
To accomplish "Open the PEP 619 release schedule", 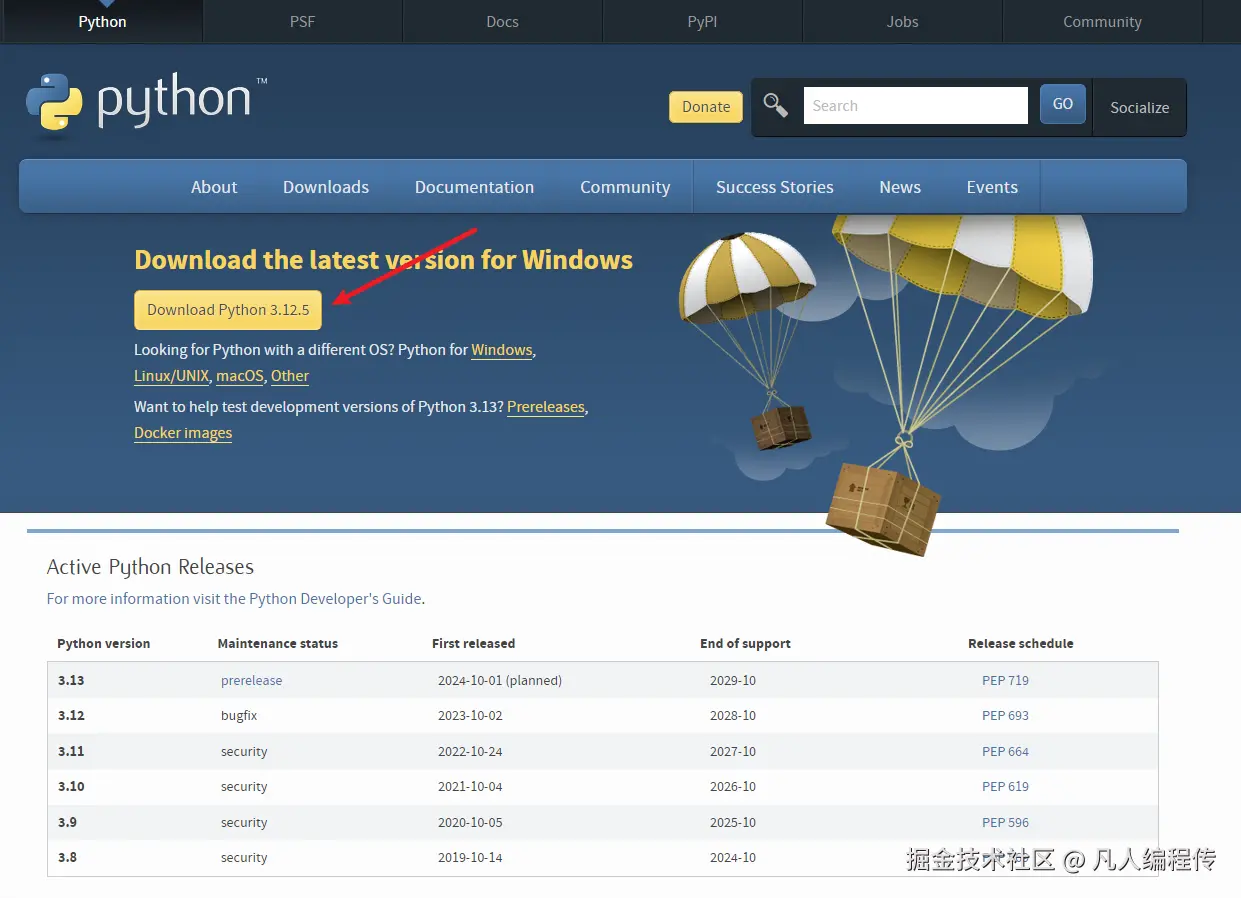I will pos(1005,786).
